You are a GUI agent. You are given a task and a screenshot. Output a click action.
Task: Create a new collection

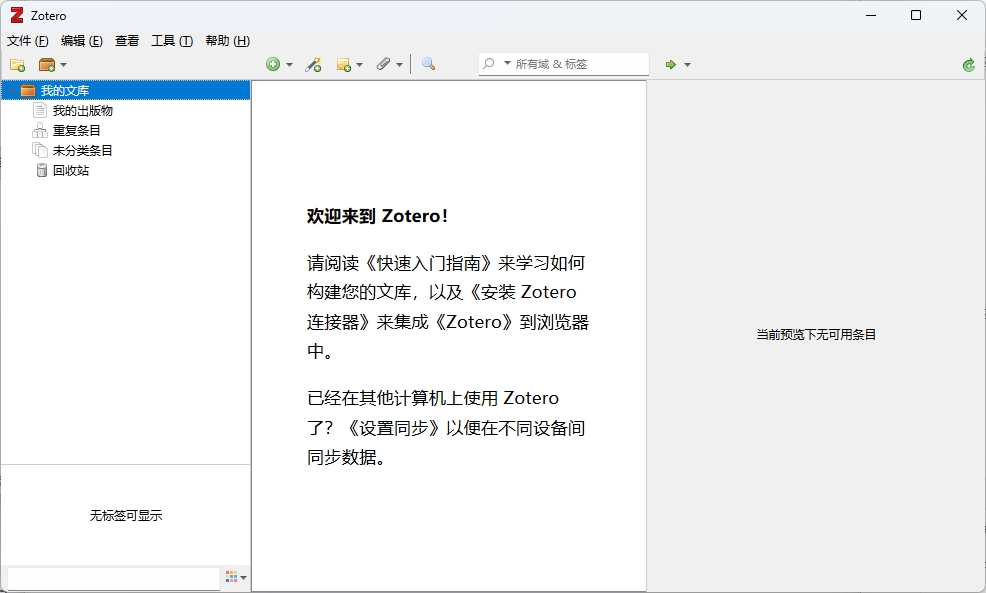[x=18, y=64]
